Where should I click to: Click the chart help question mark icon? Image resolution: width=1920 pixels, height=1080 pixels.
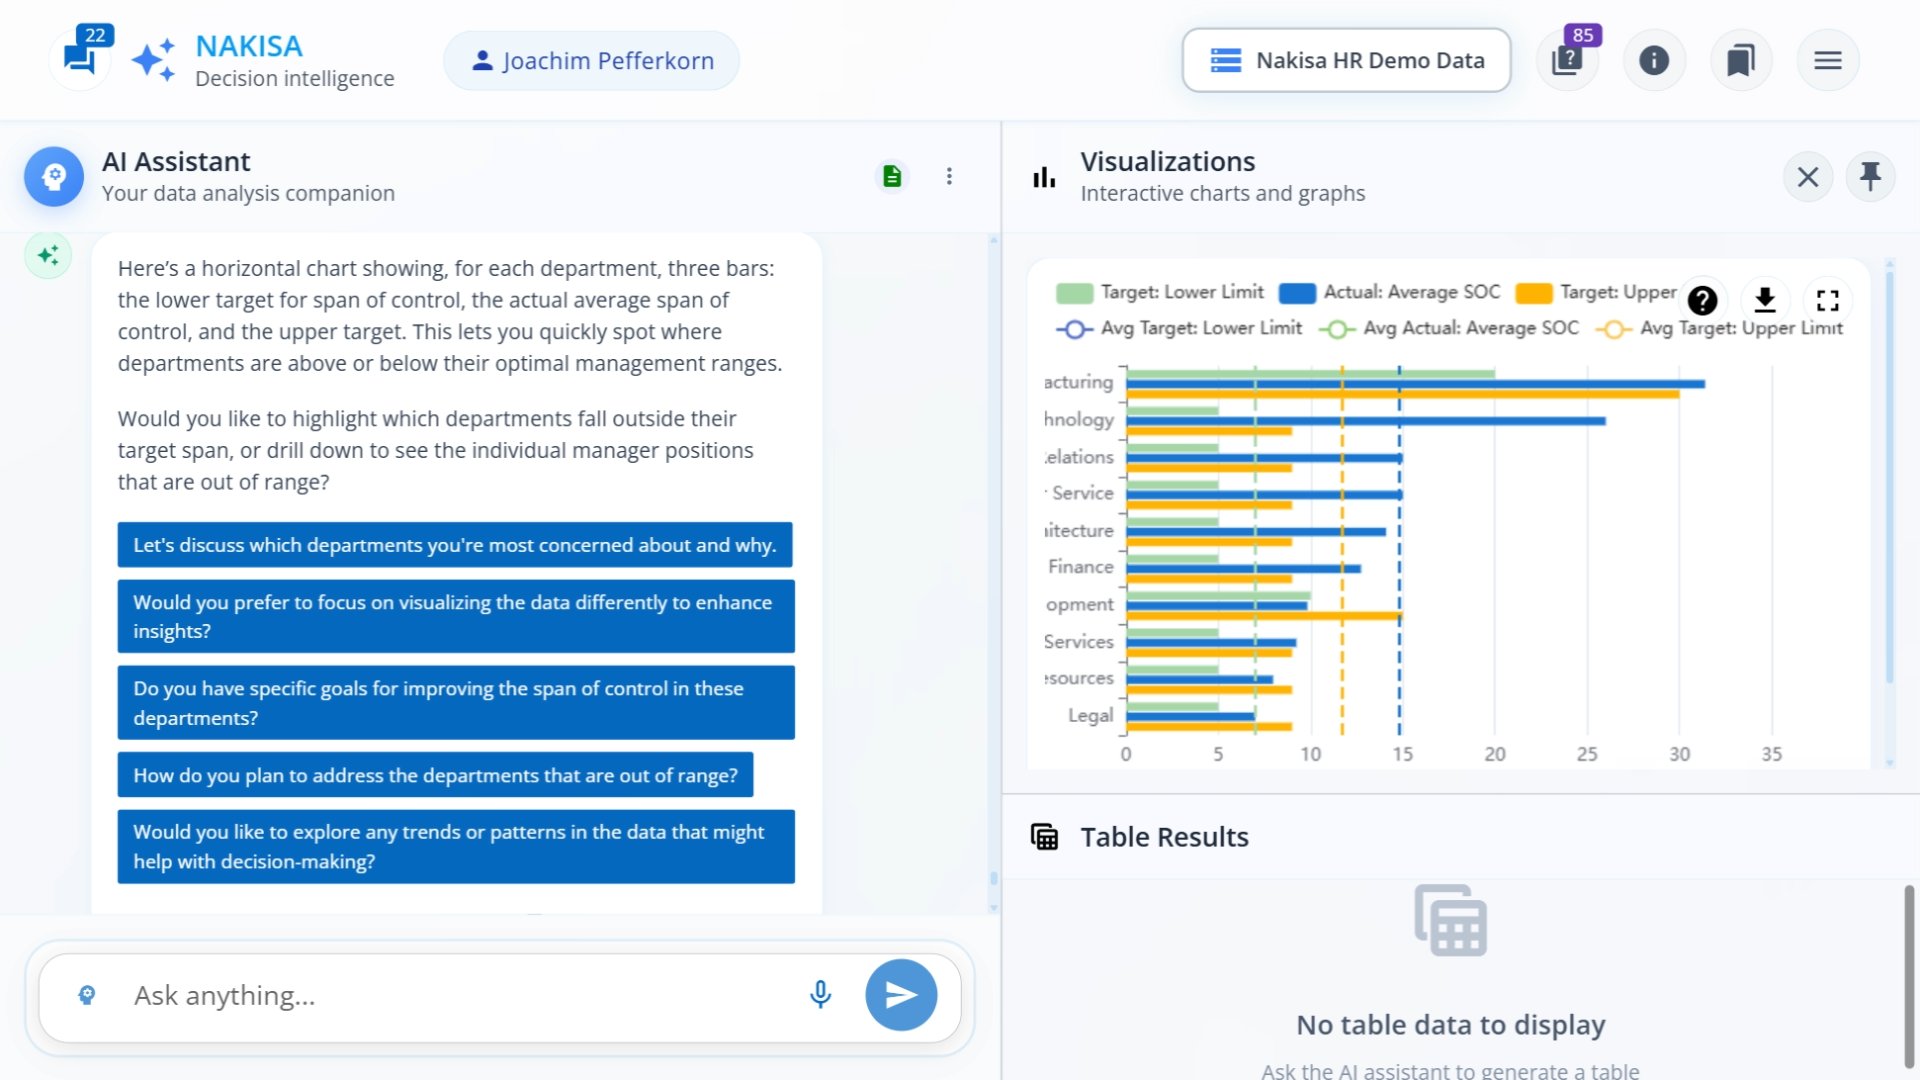[1702, 301]
